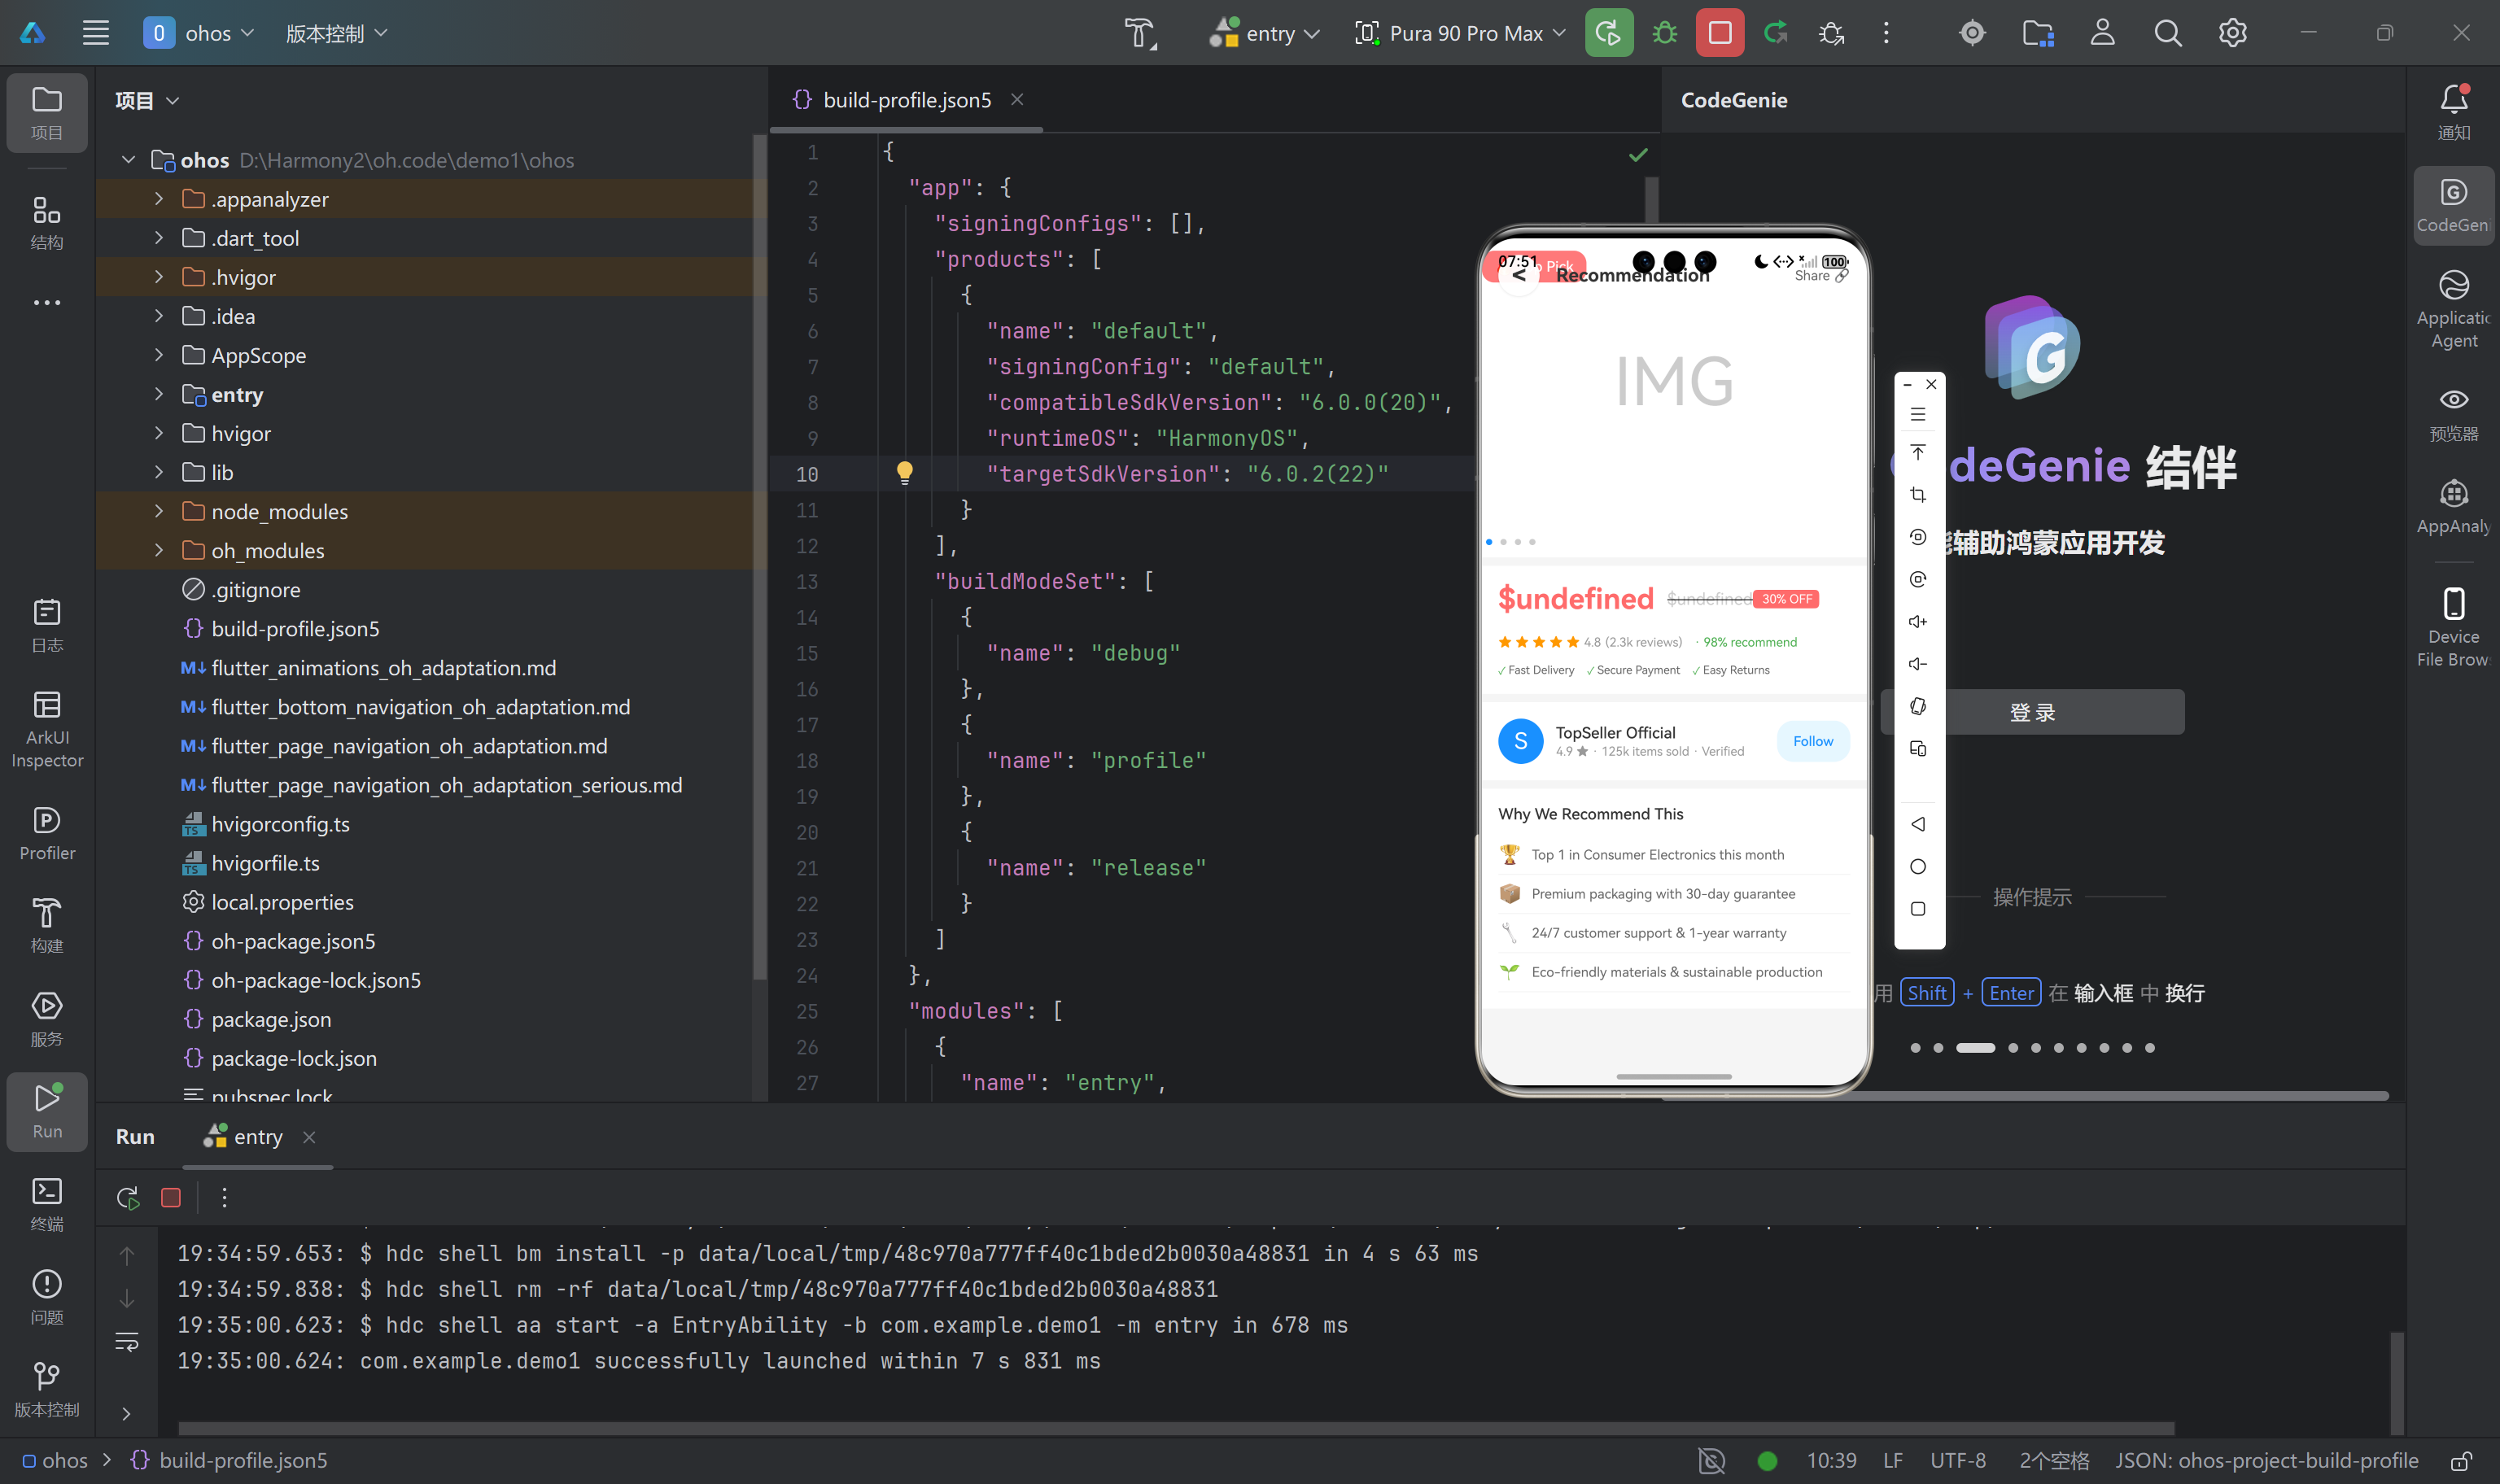Viewport: 2500px width, 1484px height.
Task: Toggle soft-wrap in the run console
Action: pyautogui.click(x=127, y=1341)
